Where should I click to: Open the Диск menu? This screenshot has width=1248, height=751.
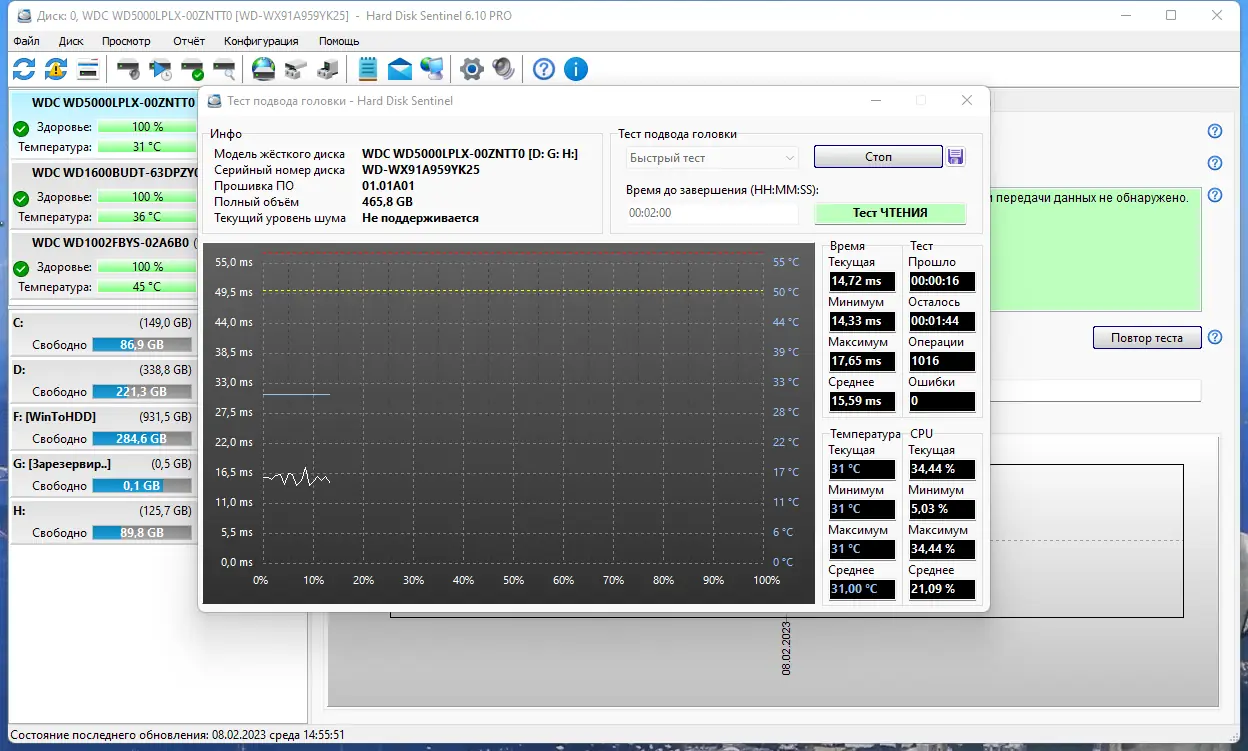pos(71,41)
